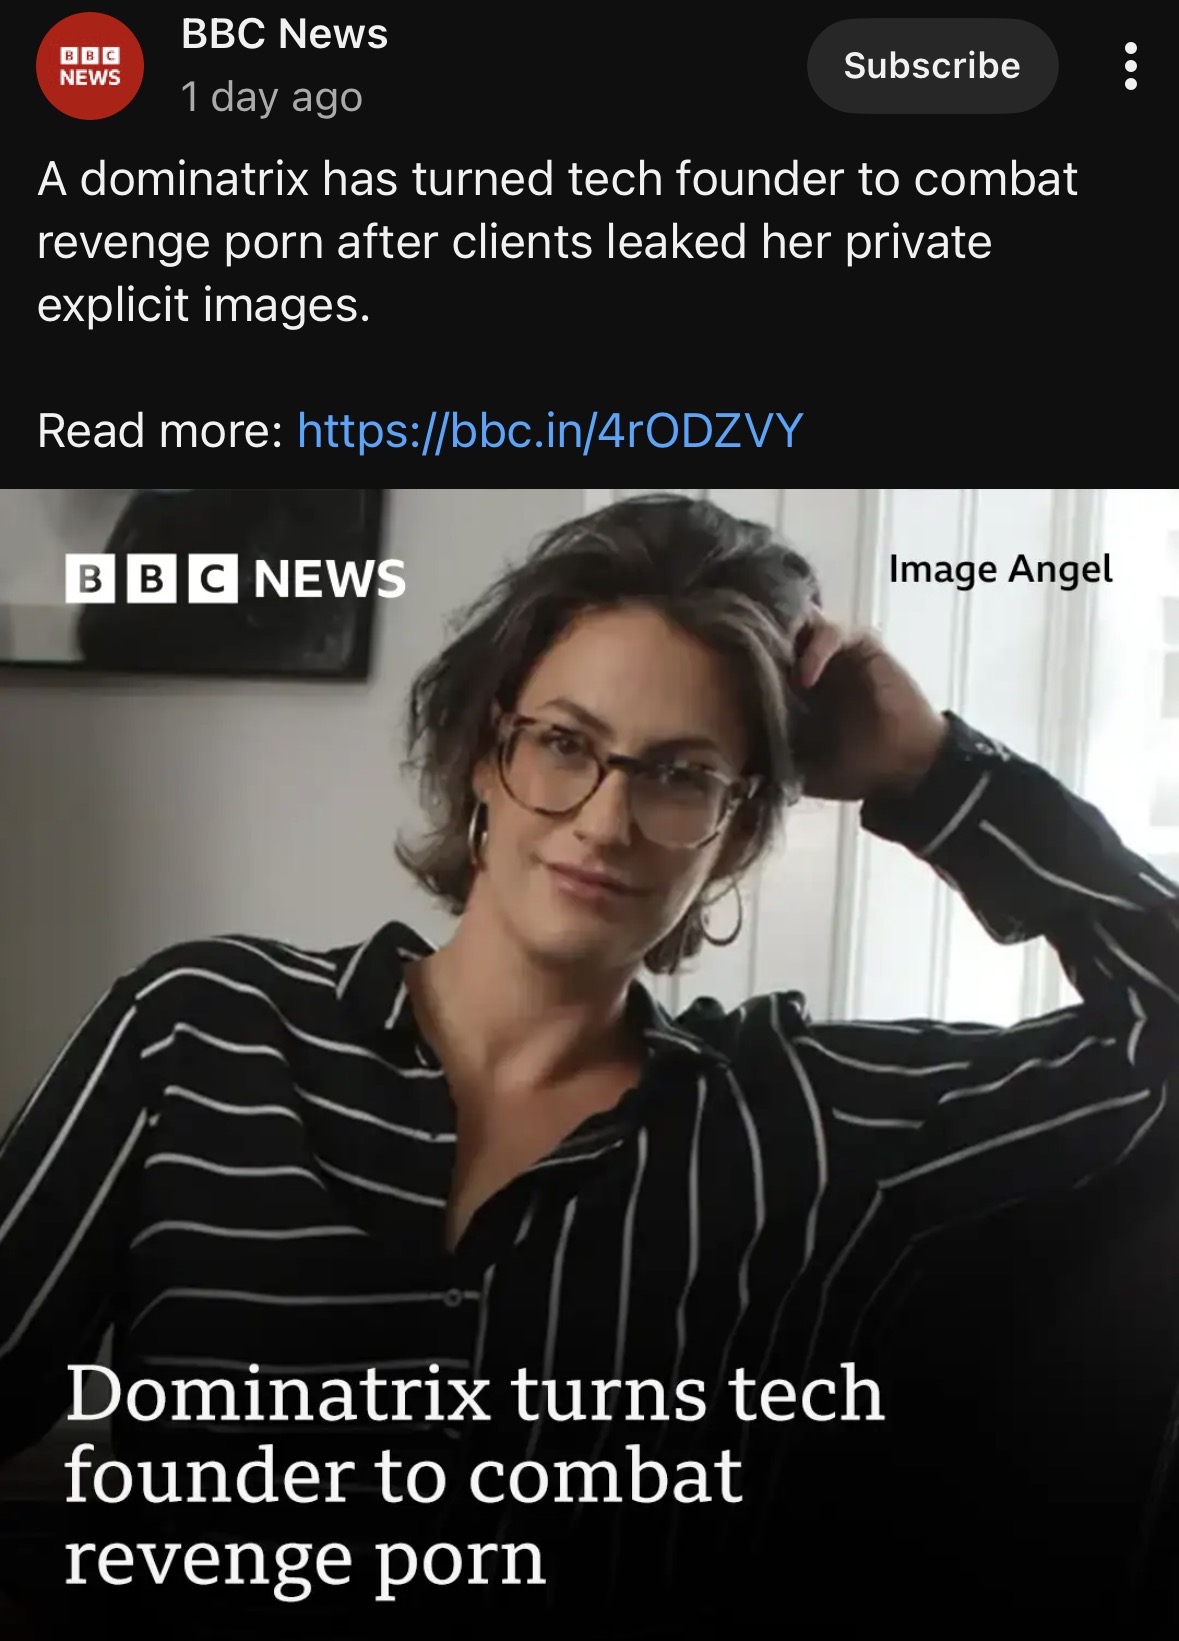Open the headline 'Dominatrix turns tech founder' overlay

pos(474,1475)
